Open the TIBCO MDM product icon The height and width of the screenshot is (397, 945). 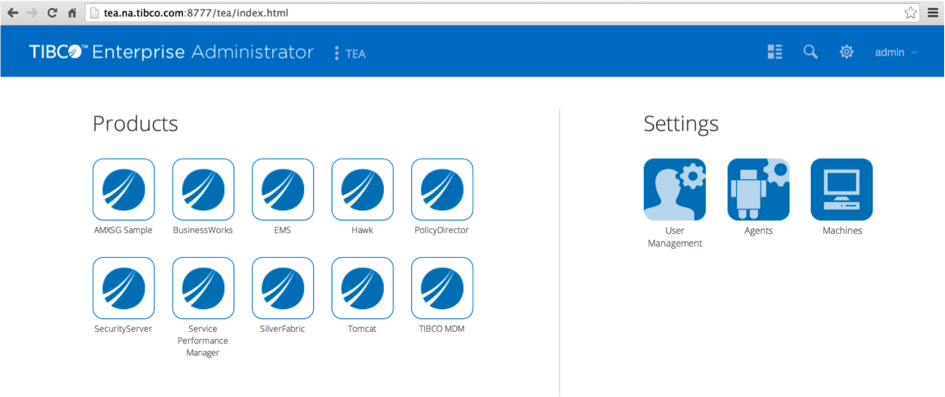442,288
